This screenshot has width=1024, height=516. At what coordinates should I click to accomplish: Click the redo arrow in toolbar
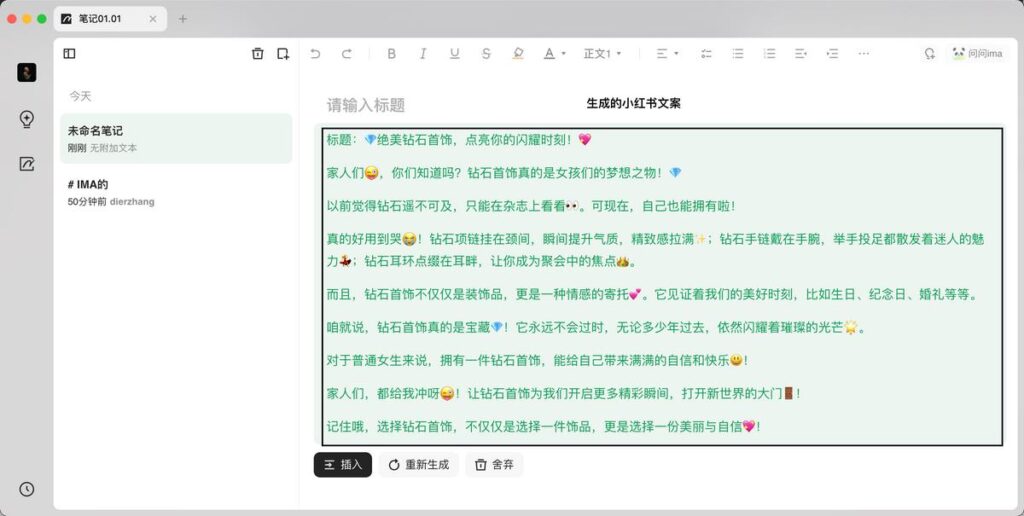347,54
